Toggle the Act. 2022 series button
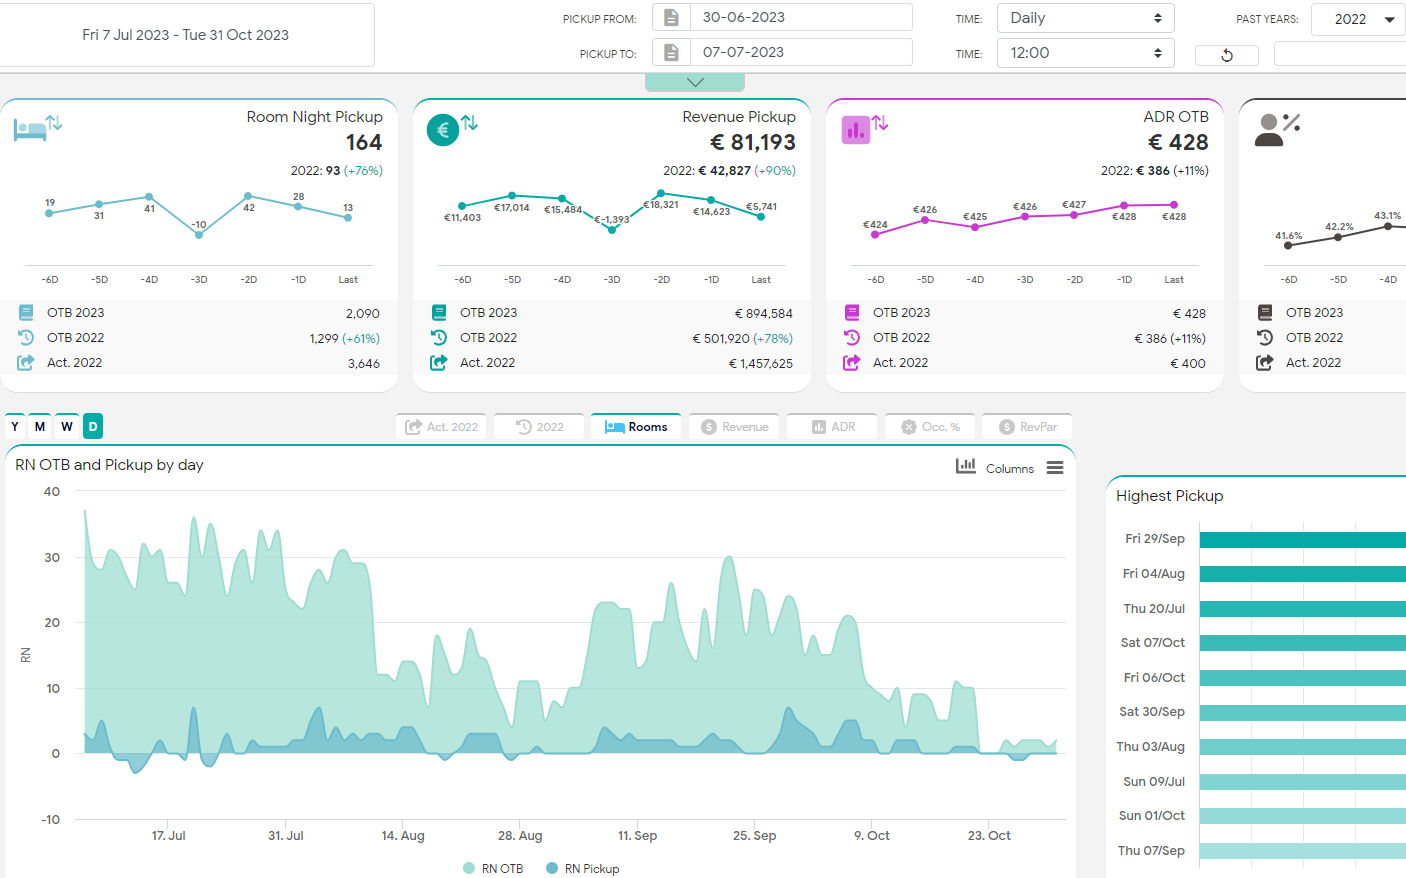 (x=441, y=427)
